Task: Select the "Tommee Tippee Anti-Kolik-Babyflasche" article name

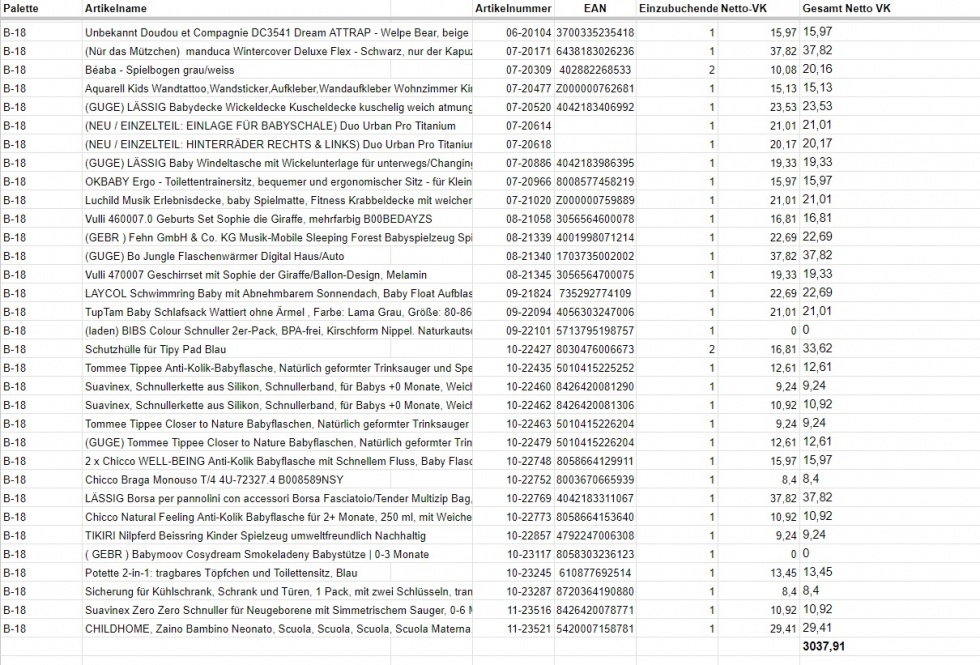Action: click(279, 368)
